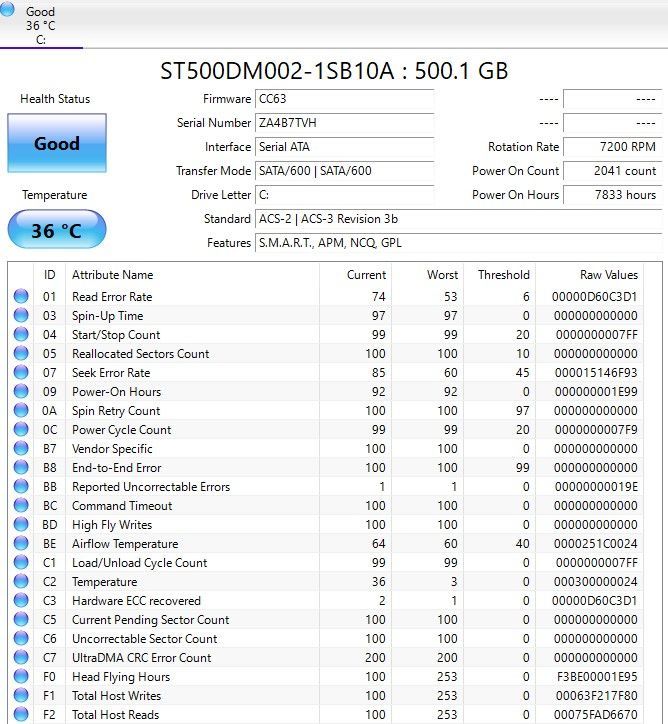Click the status orb for Command Timeout
This screenshot has width=668, height=724.
click(21, 505)
